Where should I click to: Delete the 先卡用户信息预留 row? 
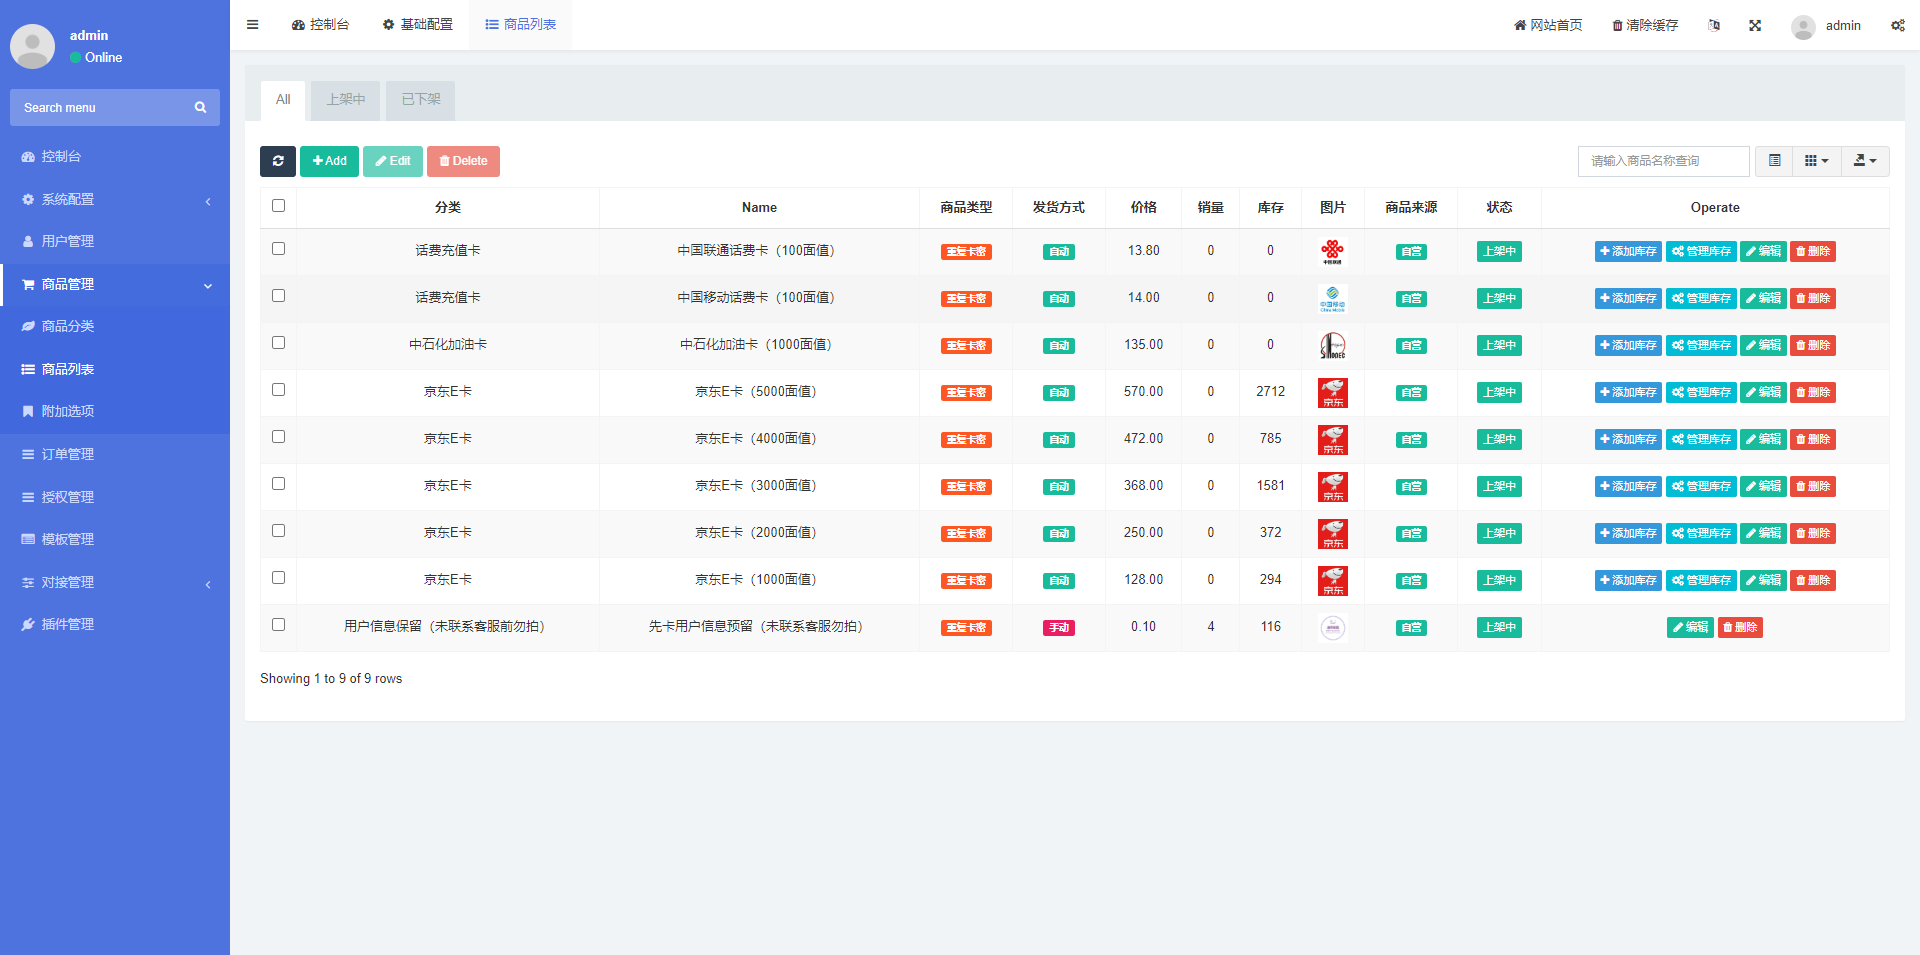(x=1740, y=627)
